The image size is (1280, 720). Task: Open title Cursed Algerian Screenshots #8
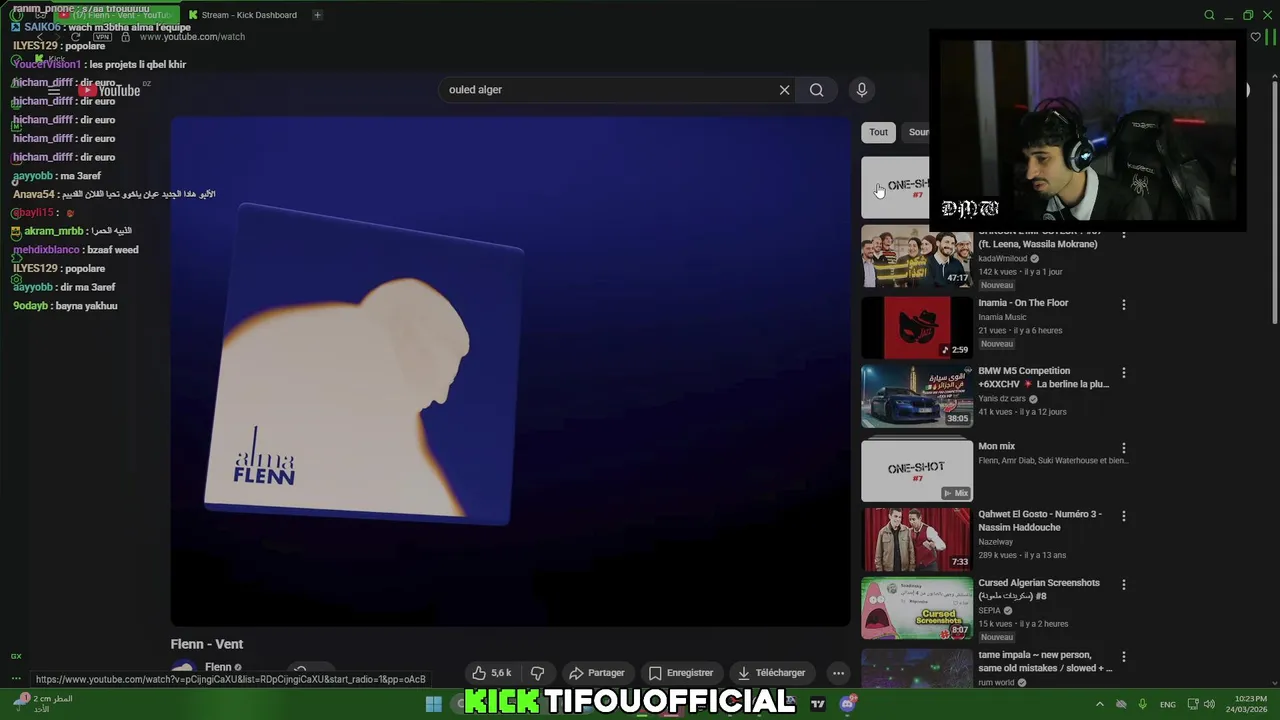(1039, 589)
